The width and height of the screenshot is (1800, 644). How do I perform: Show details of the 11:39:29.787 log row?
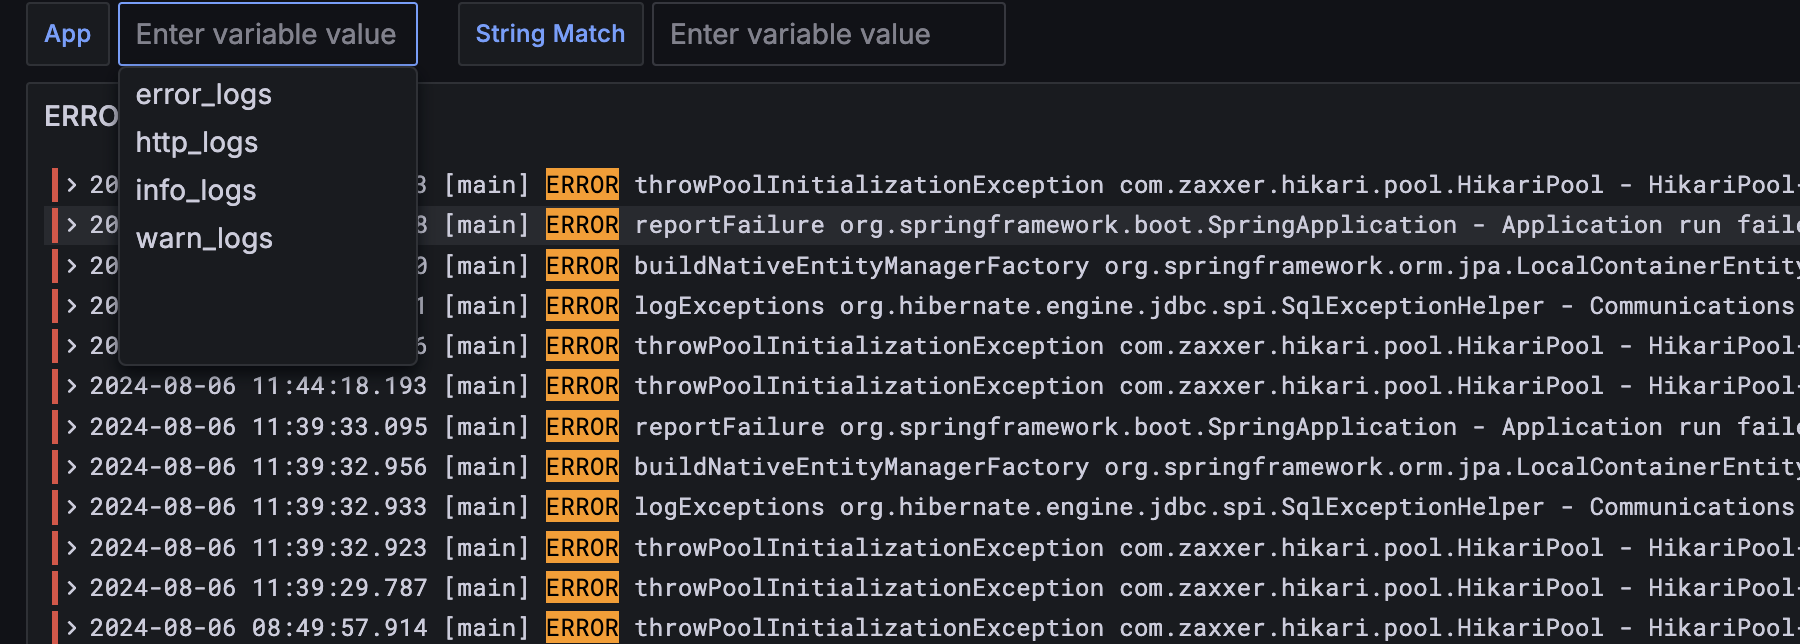(x=72, y=588)
